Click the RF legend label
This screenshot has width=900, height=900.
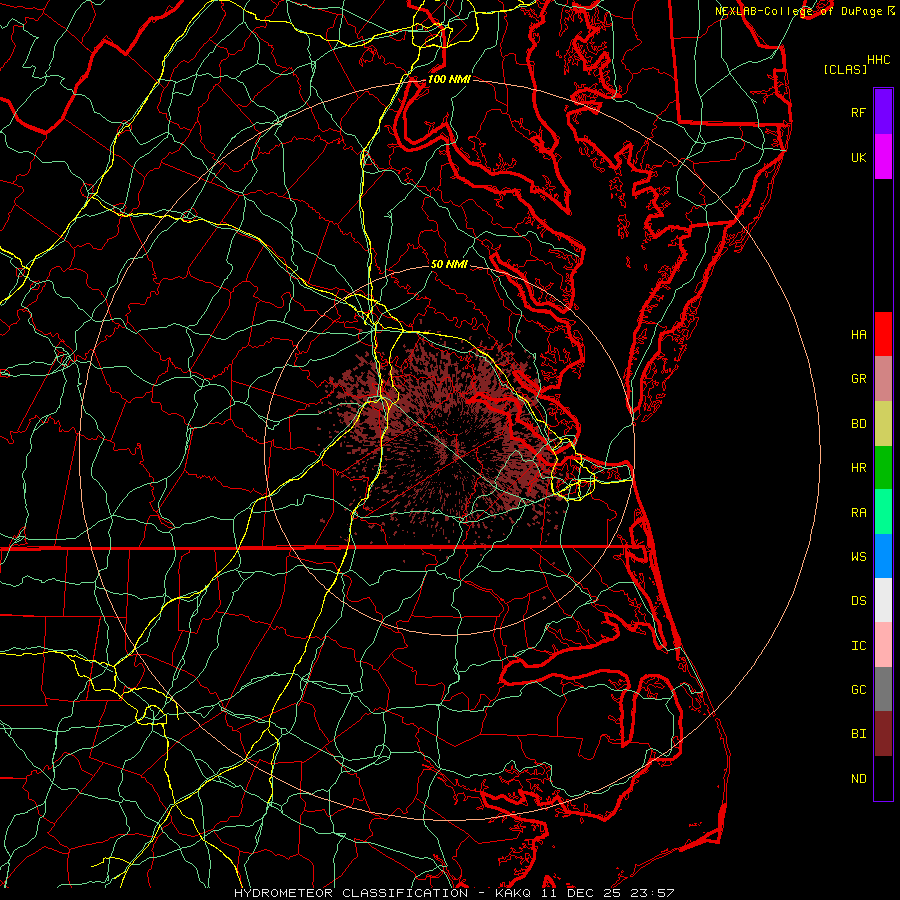(x=858, y=112)
